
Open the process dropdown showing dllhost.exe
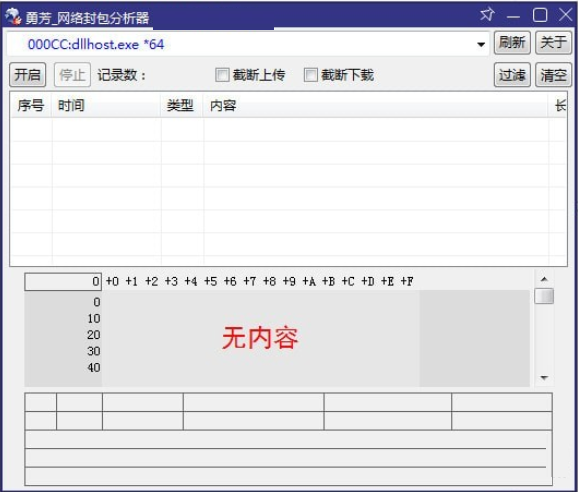click(x=481, y=45)
